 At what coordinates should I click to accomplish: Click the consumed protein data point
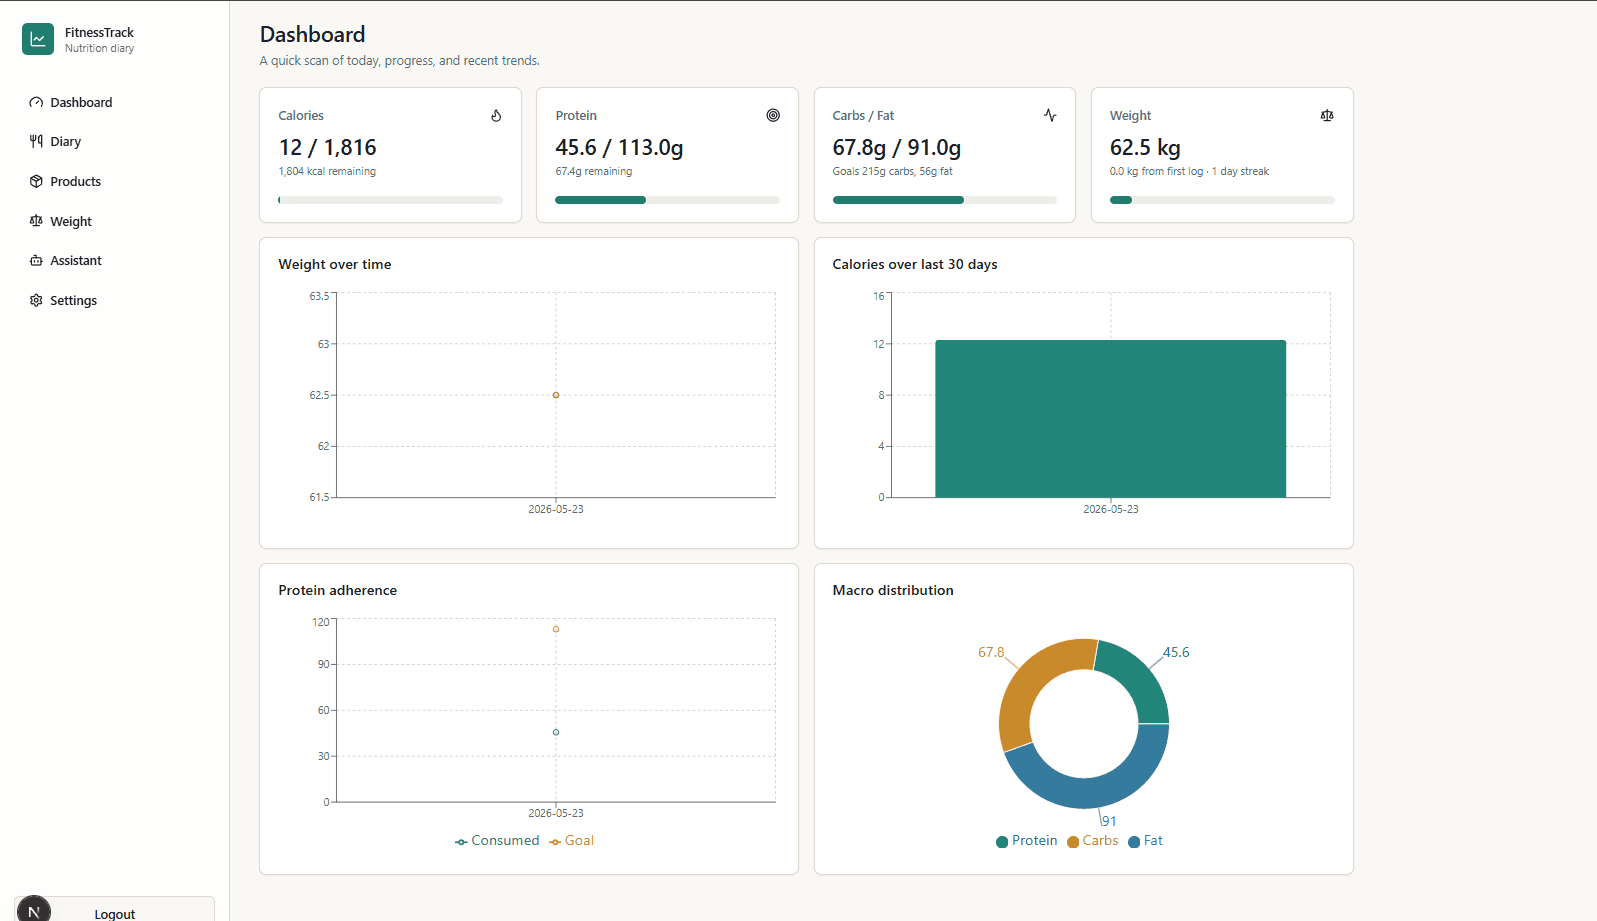(x=556, y=732)
